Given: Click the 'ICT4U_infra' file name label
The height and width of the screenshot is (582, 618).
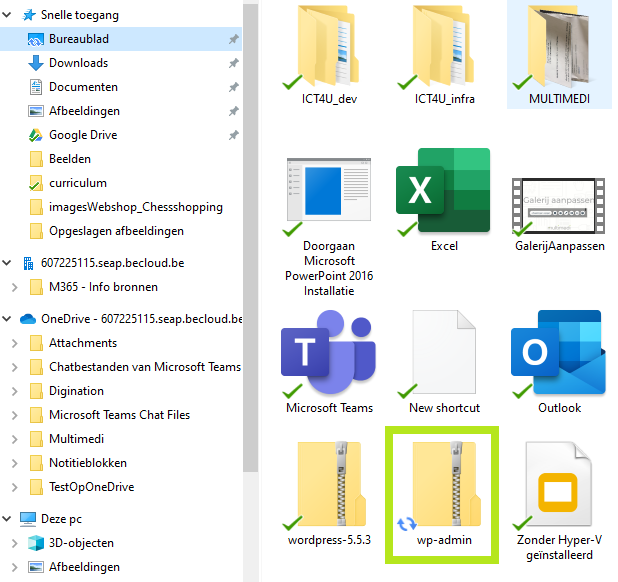Looking at the screenshot, I should click(444, 99).
